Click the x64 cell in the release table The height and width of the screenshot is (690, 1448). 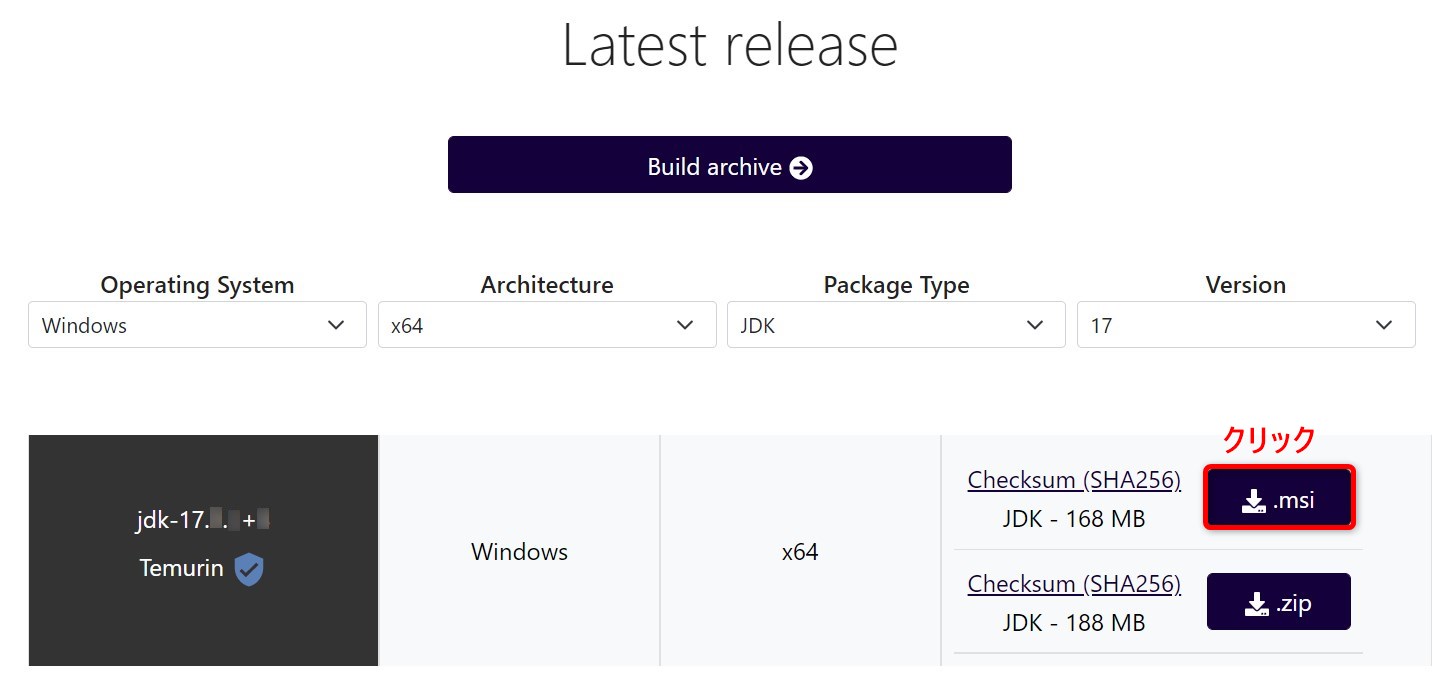800,551
